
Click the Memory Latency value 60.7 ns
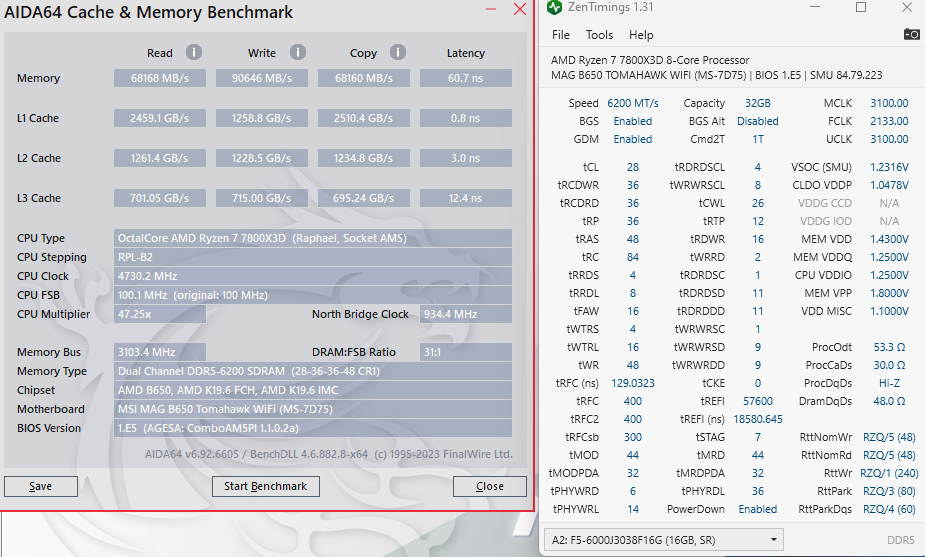[466, 78]
